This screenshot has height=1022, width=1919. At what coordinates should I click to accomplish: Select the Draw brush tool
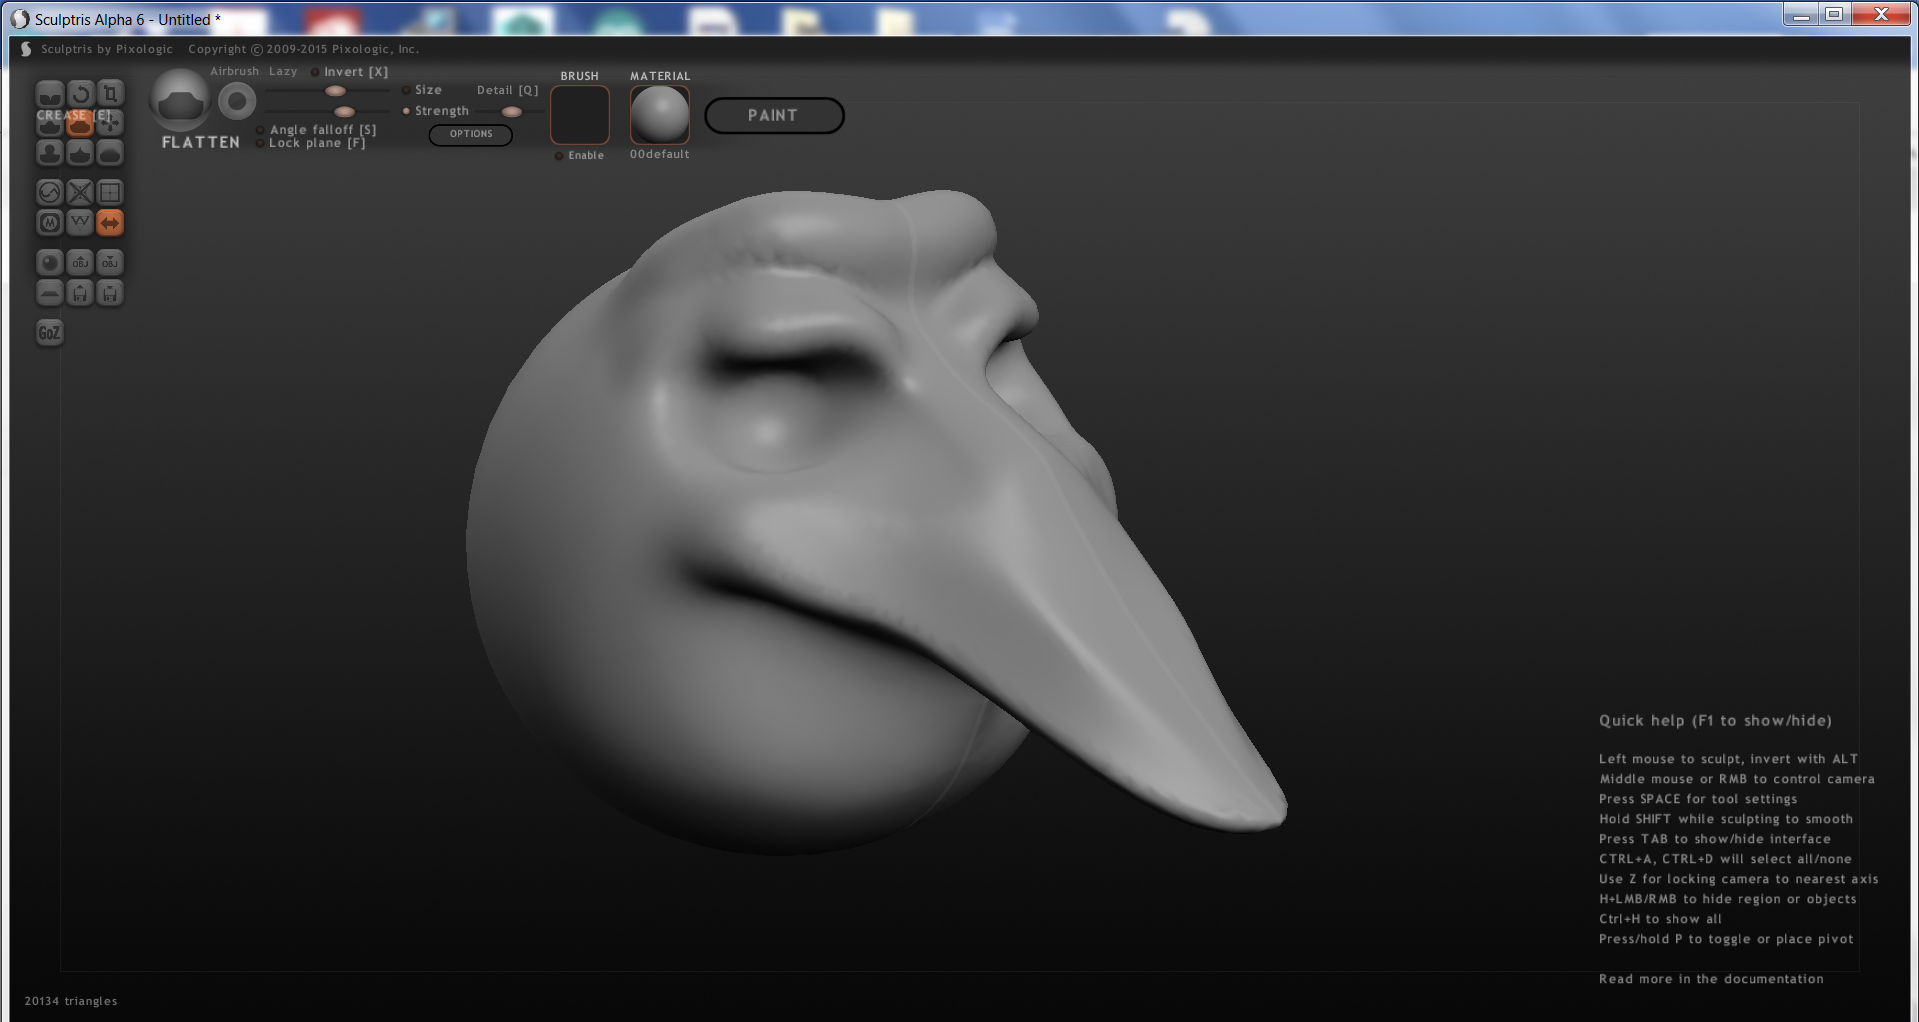49,123
